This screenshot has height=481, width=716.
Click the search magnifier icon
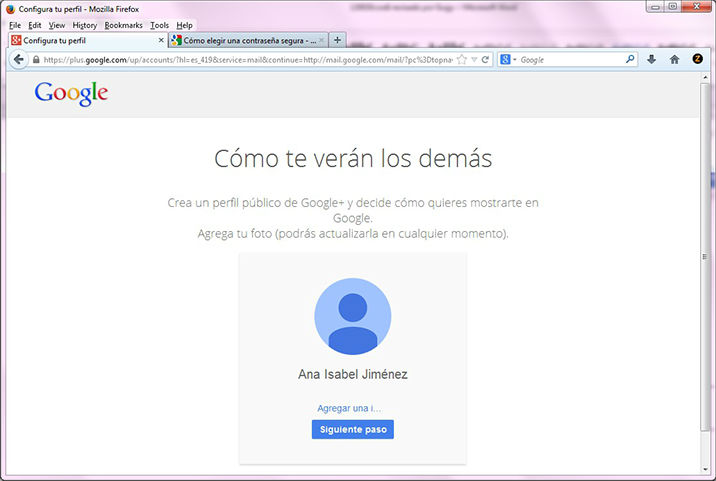coord(630,59)
